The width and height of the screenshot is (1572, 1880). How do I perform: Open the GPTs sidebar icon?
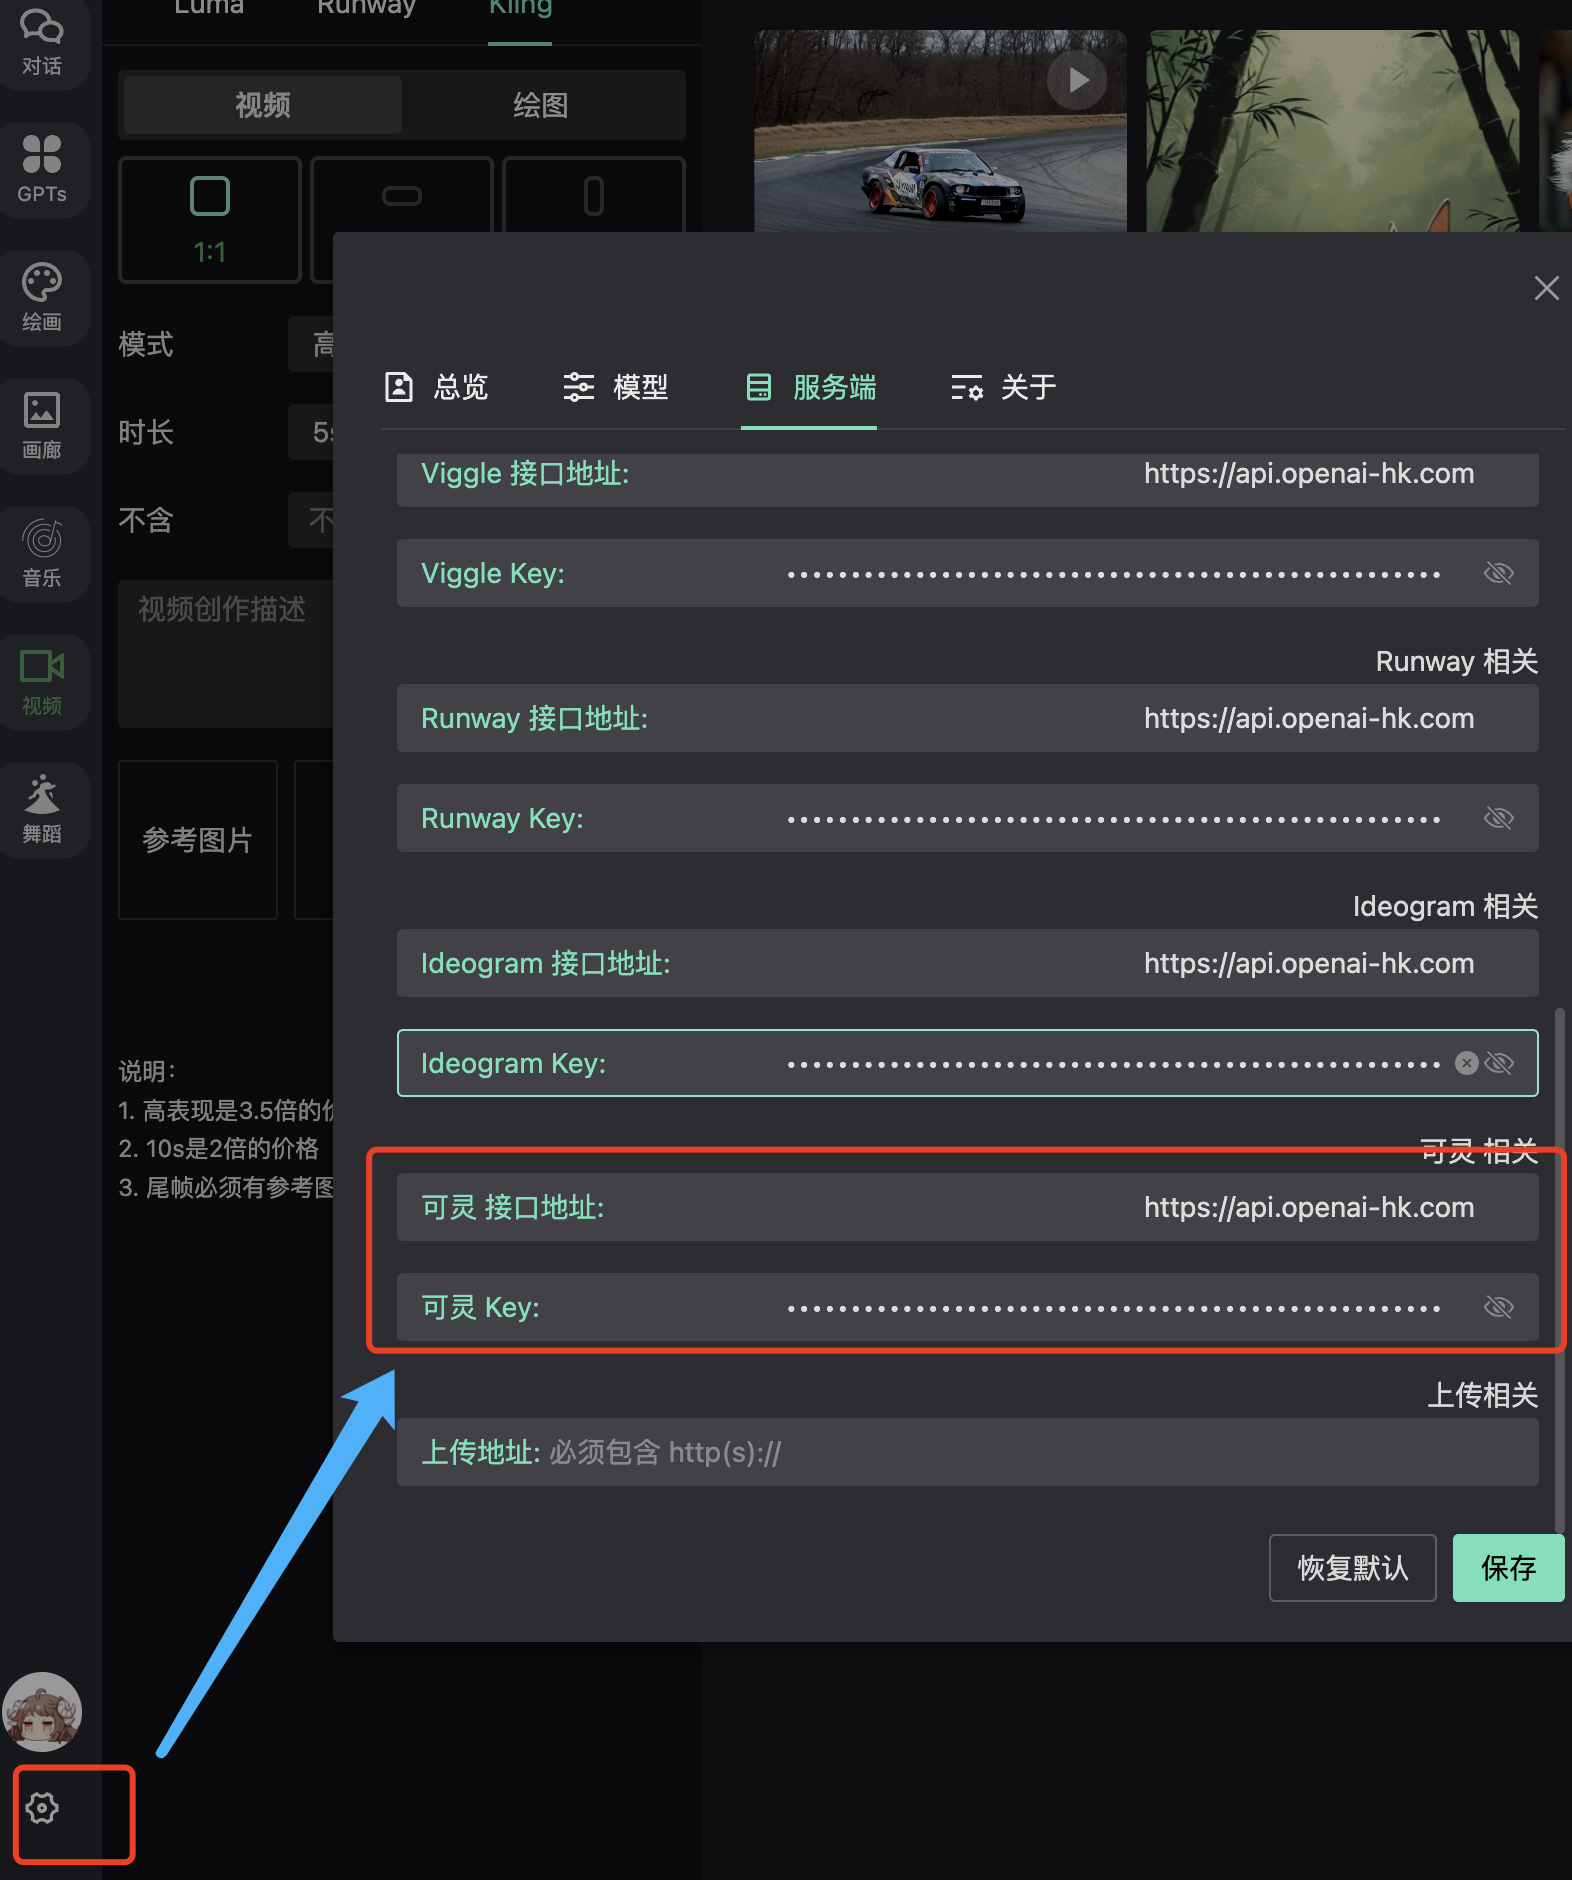[42, 168]
